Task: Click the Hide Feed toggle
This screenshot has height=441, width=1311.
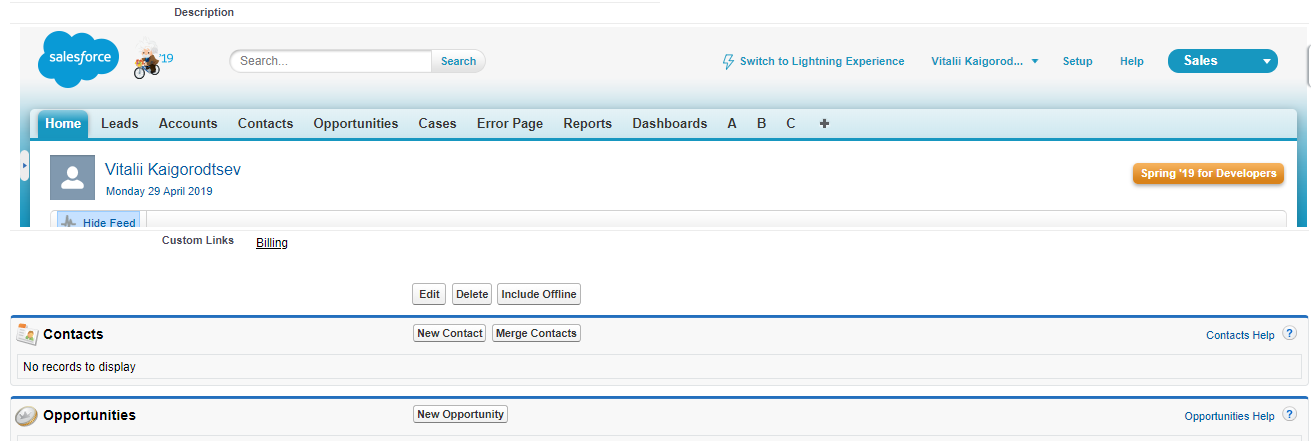Action: [98, 222]
